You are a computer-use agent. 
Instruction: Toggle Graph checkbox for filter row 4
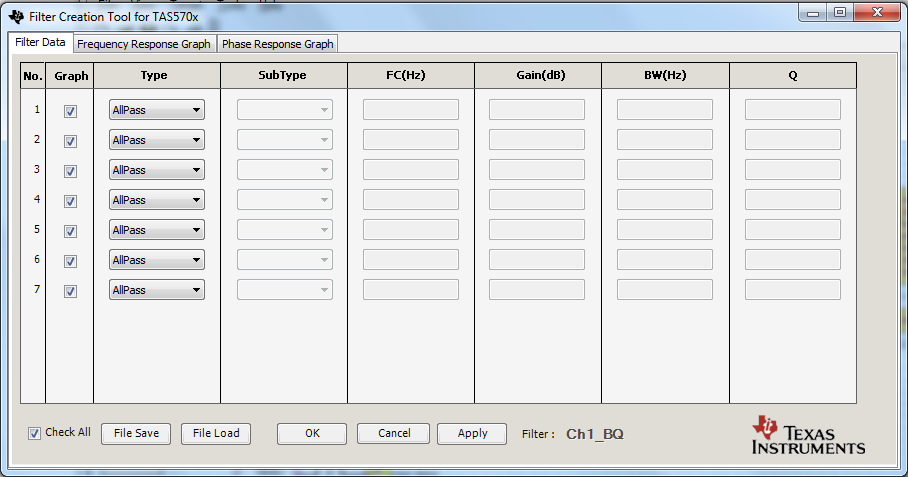(71, 201)
